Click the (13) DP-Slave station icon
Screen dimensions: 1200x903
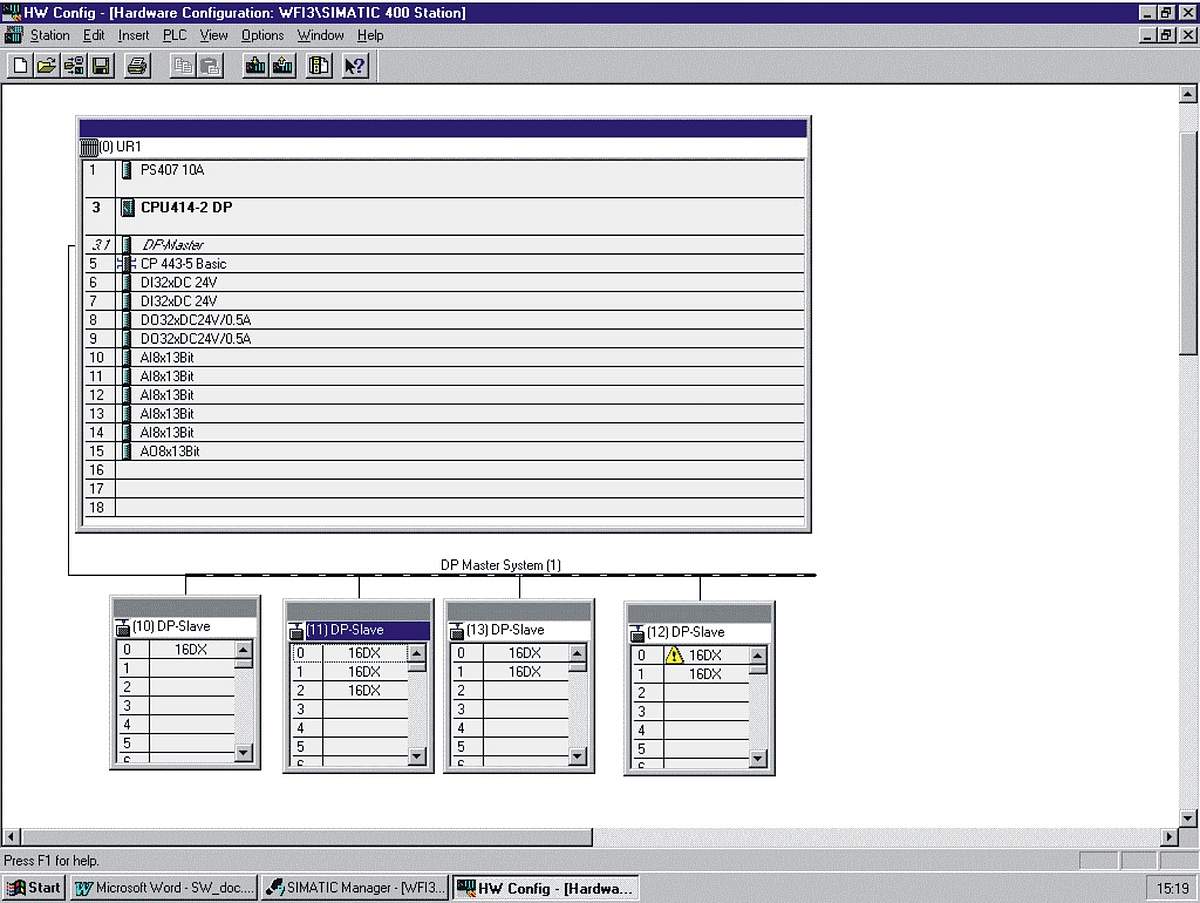click(x=456, y=631)
